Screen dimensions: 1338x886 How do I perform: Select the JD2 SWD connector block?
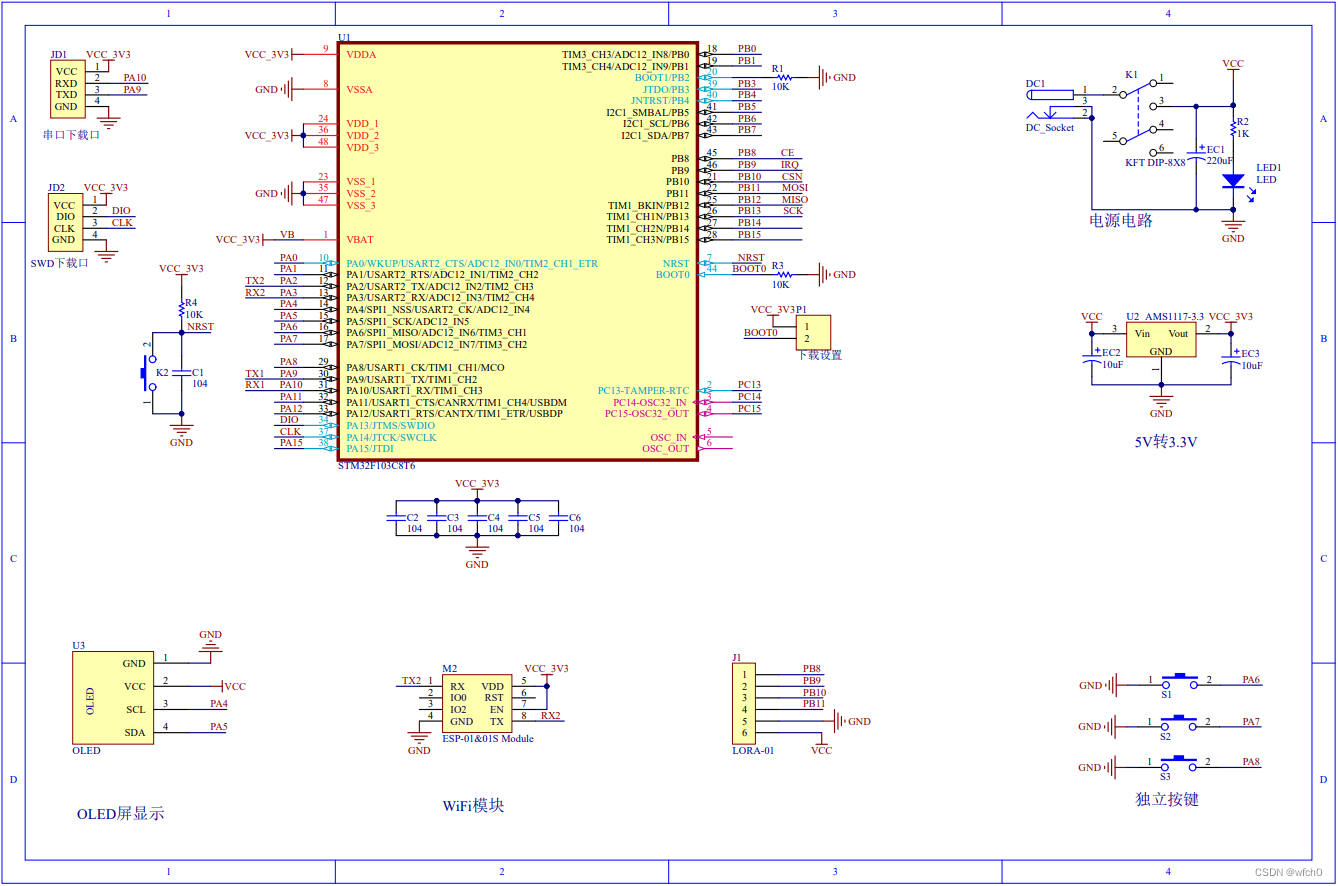(65, 222)
